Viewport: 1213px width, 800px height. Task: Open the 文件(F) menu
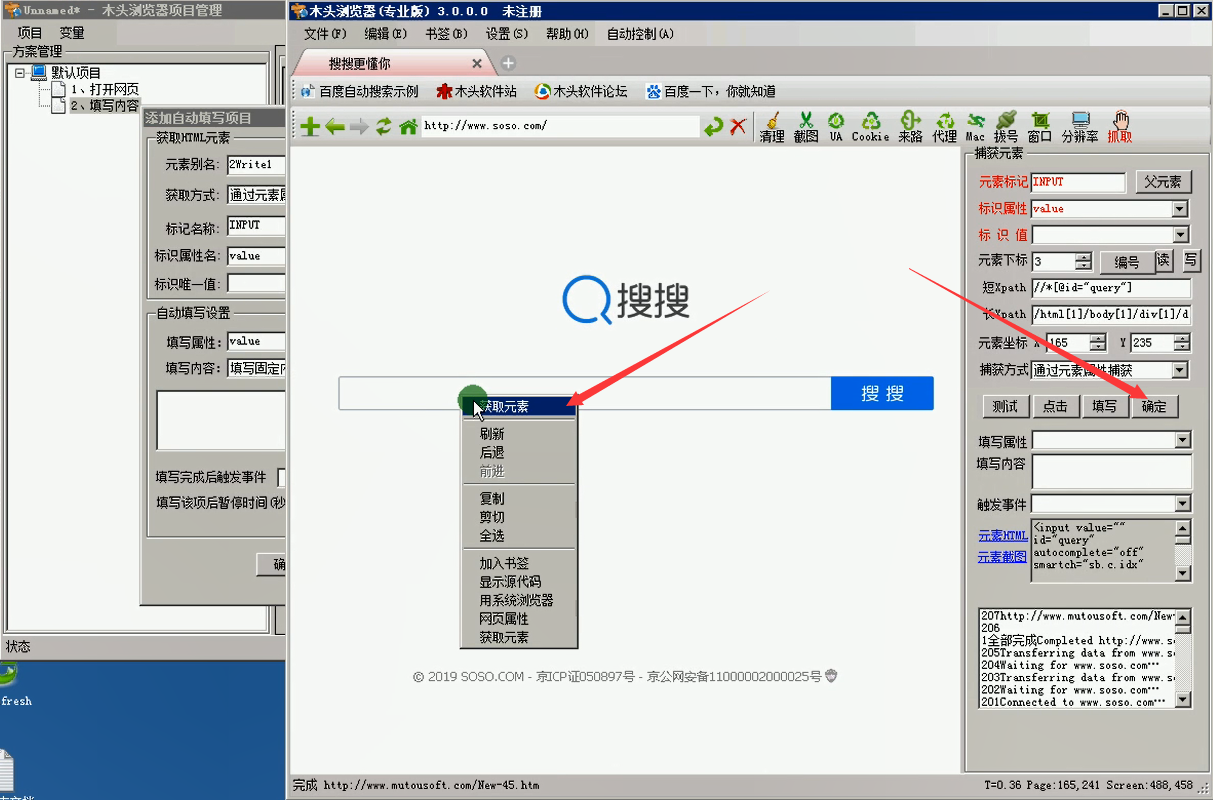tap(324, 33)
